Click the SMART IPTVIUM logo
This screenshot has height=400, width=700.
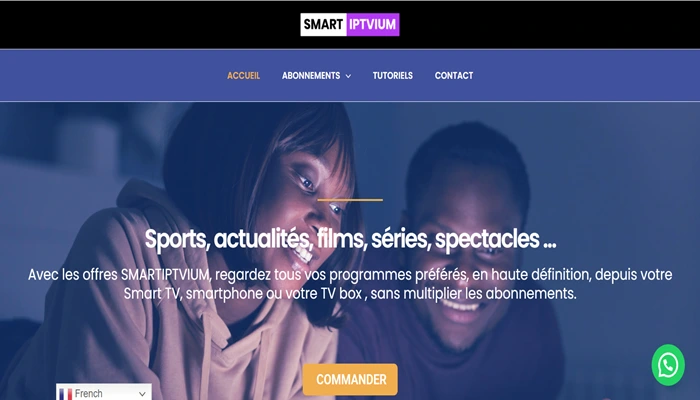[350, 24]
